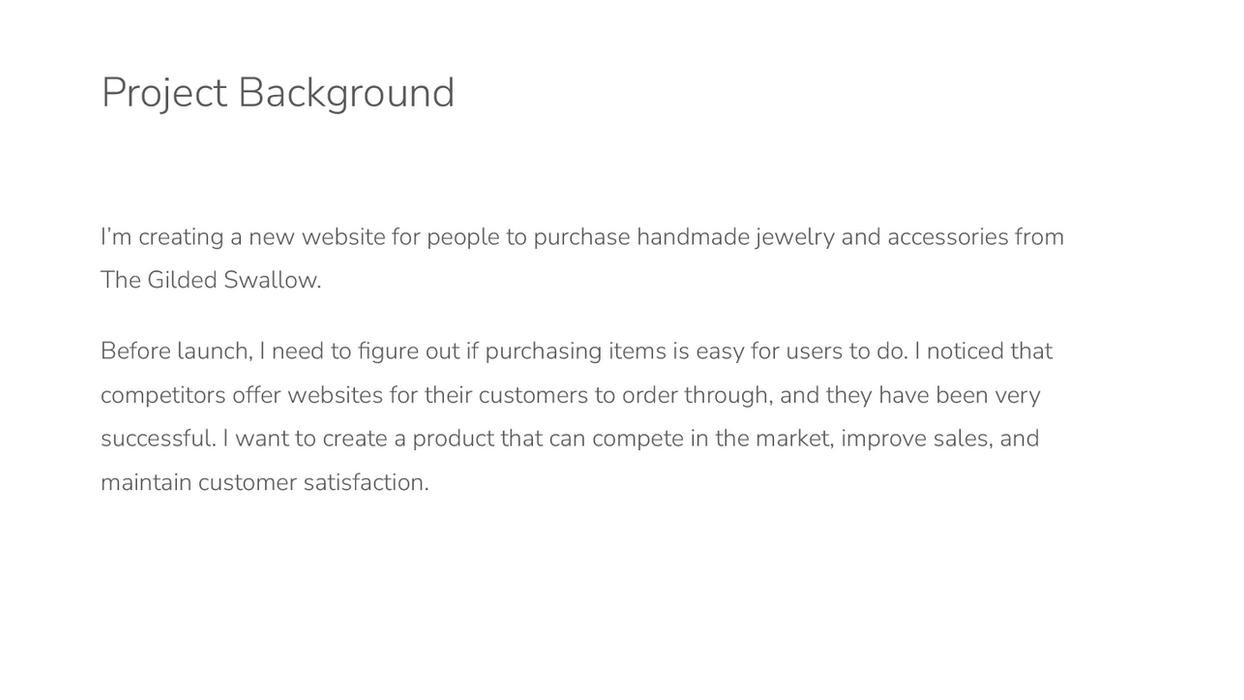Click "The Gilded Swallow" text
This screenshot has width=1244, height=700.
(x=210, y=280)
